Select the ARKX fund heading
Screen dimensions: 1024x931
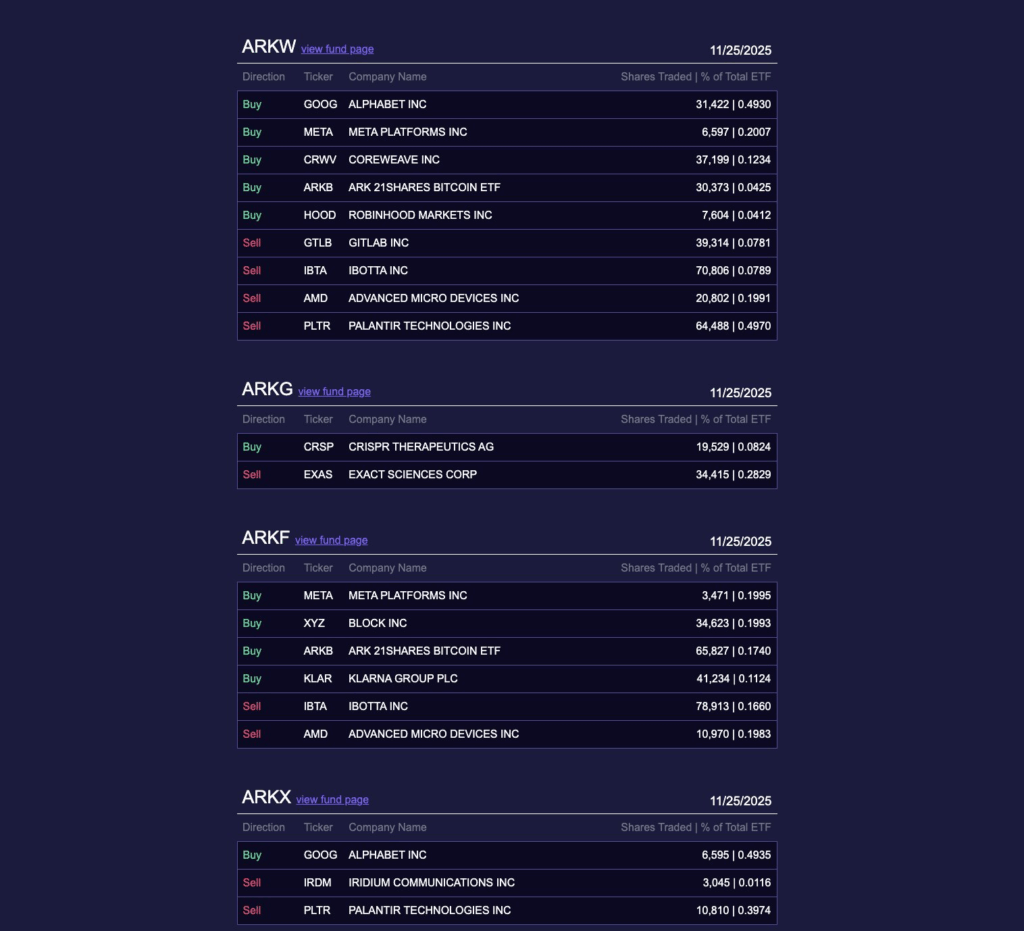[266, 798]
